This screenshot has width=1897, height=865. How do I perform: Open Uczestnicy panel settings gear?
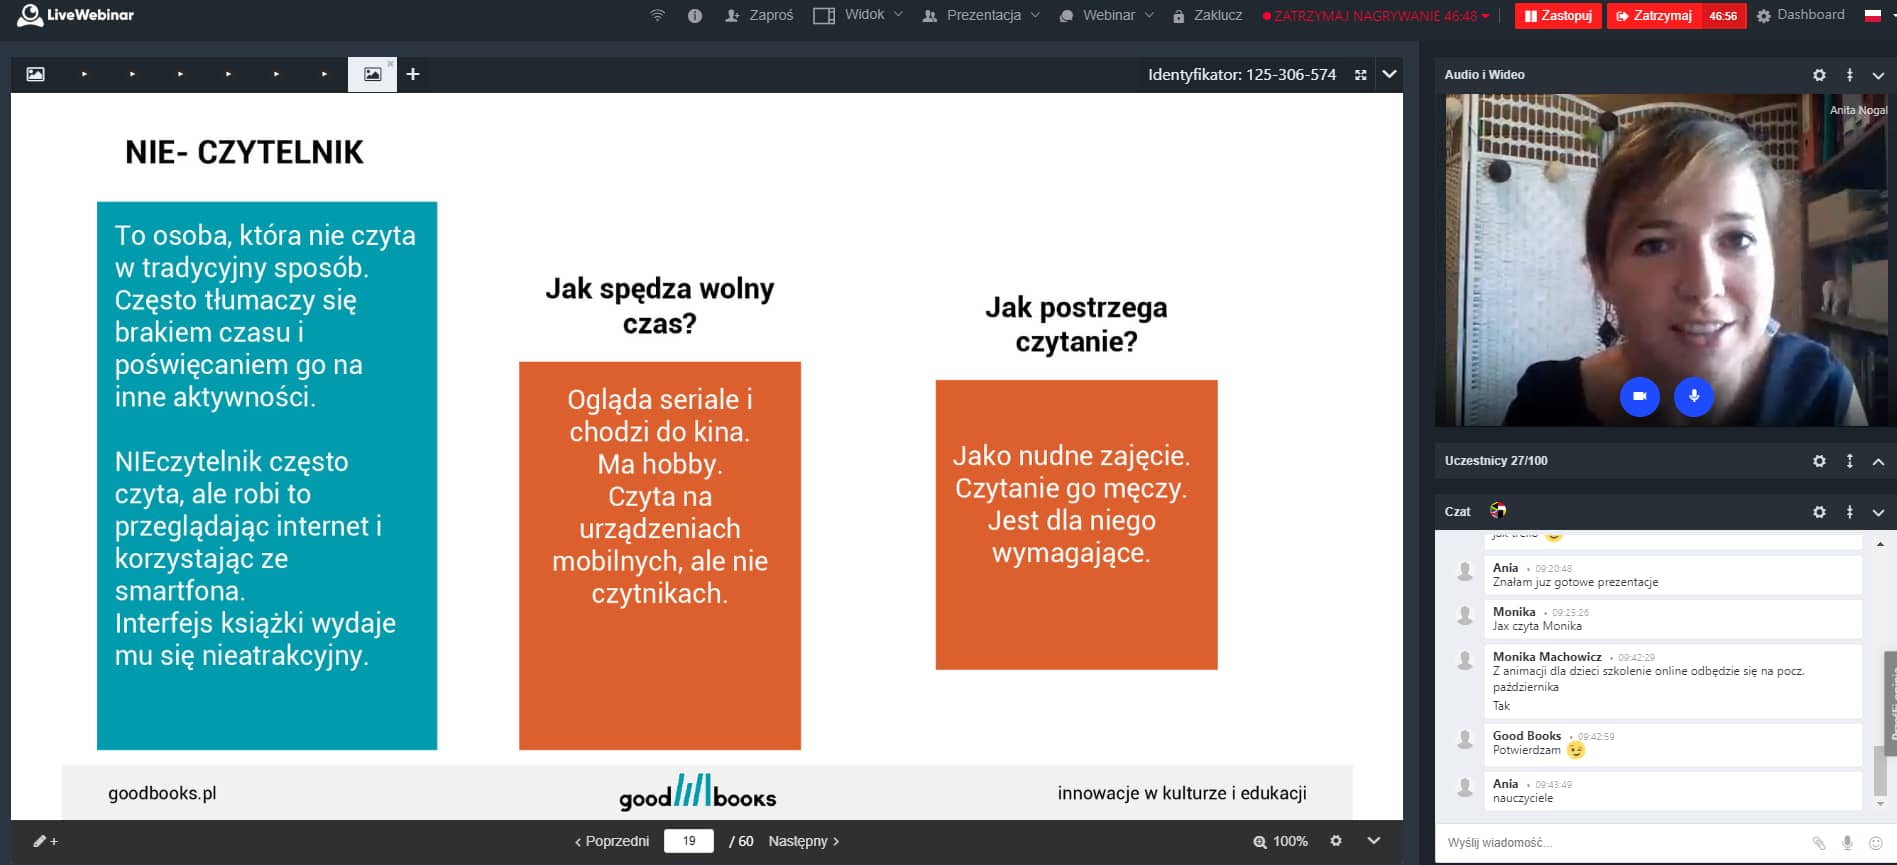point(1819,461)
